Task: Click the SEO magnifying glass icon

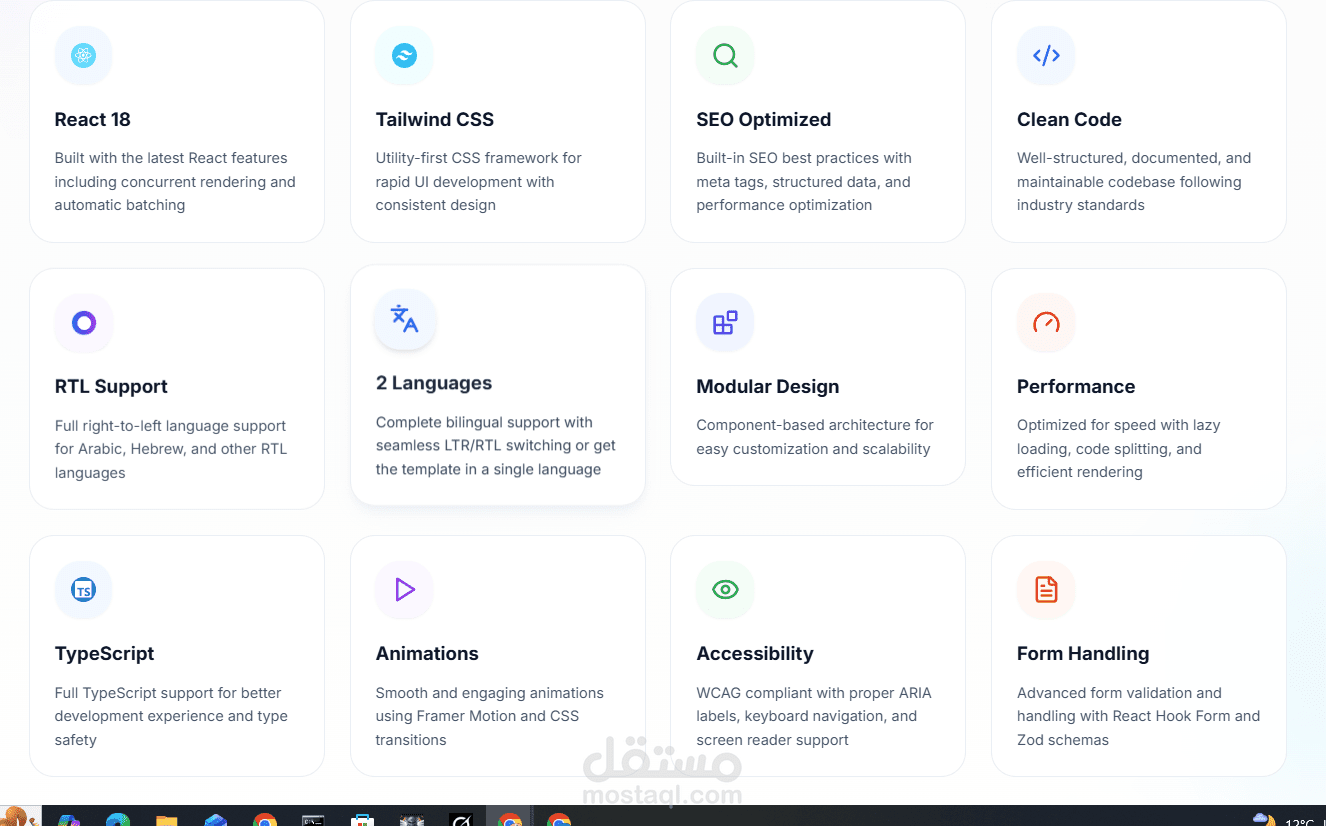Action: pos(725,56)
